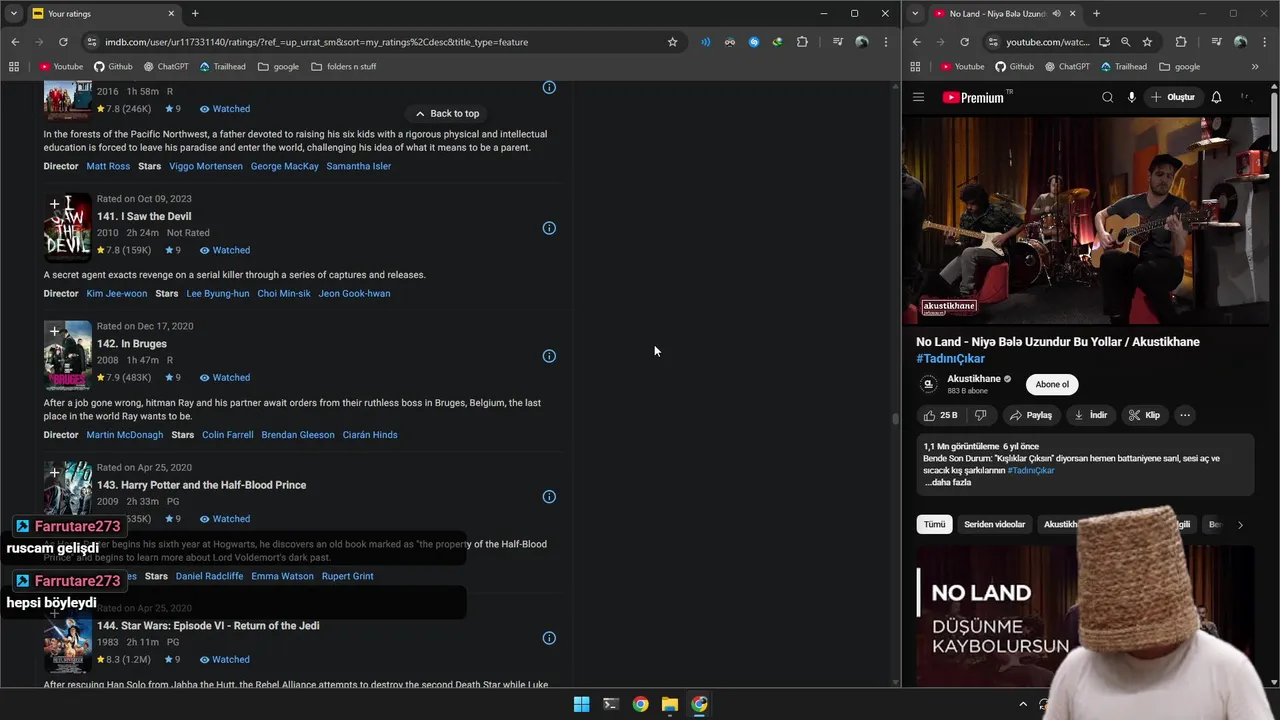Open YouTube hamburger guide menu
The image size is (1280, 720).
(918, 97)
